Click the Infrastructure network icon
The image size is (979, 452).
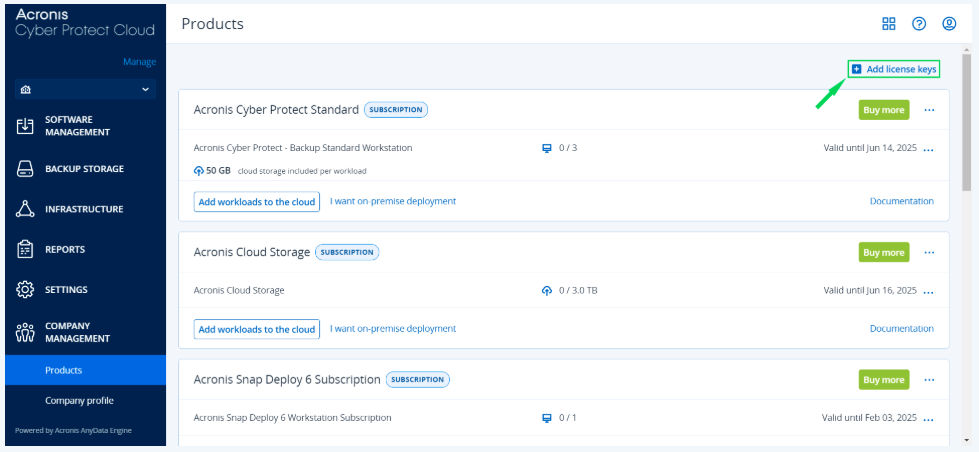[x=24, y=209]
